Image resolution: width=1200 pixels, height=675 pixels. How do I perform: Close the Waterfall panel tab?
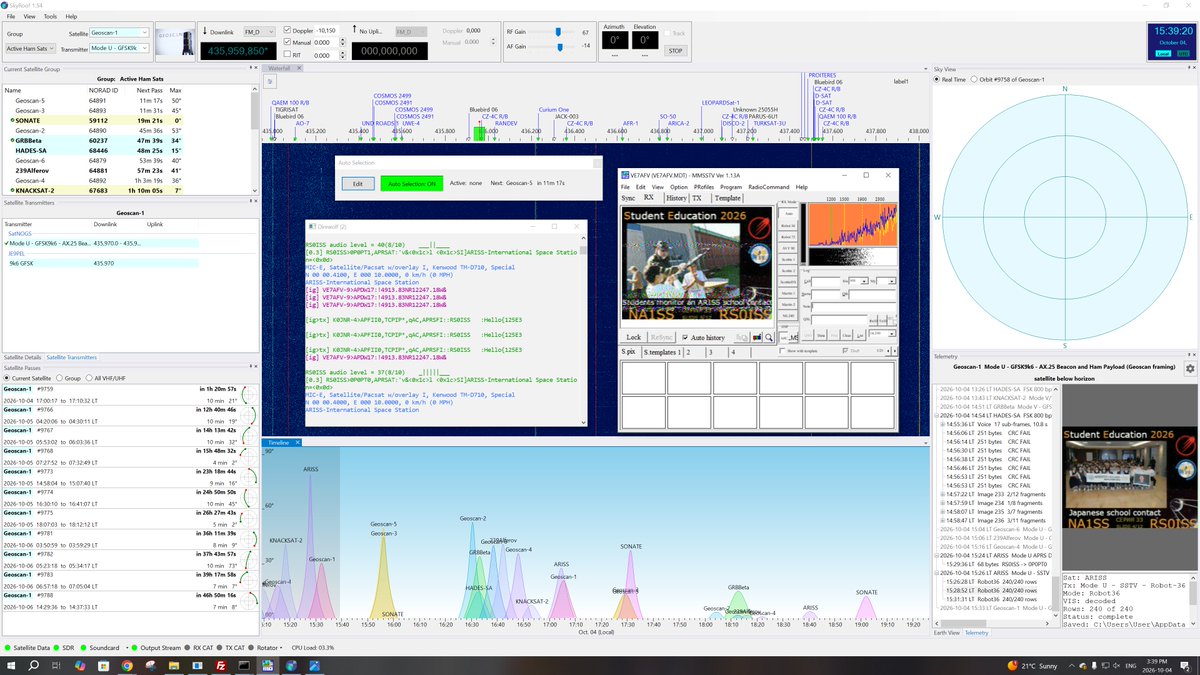297,68
